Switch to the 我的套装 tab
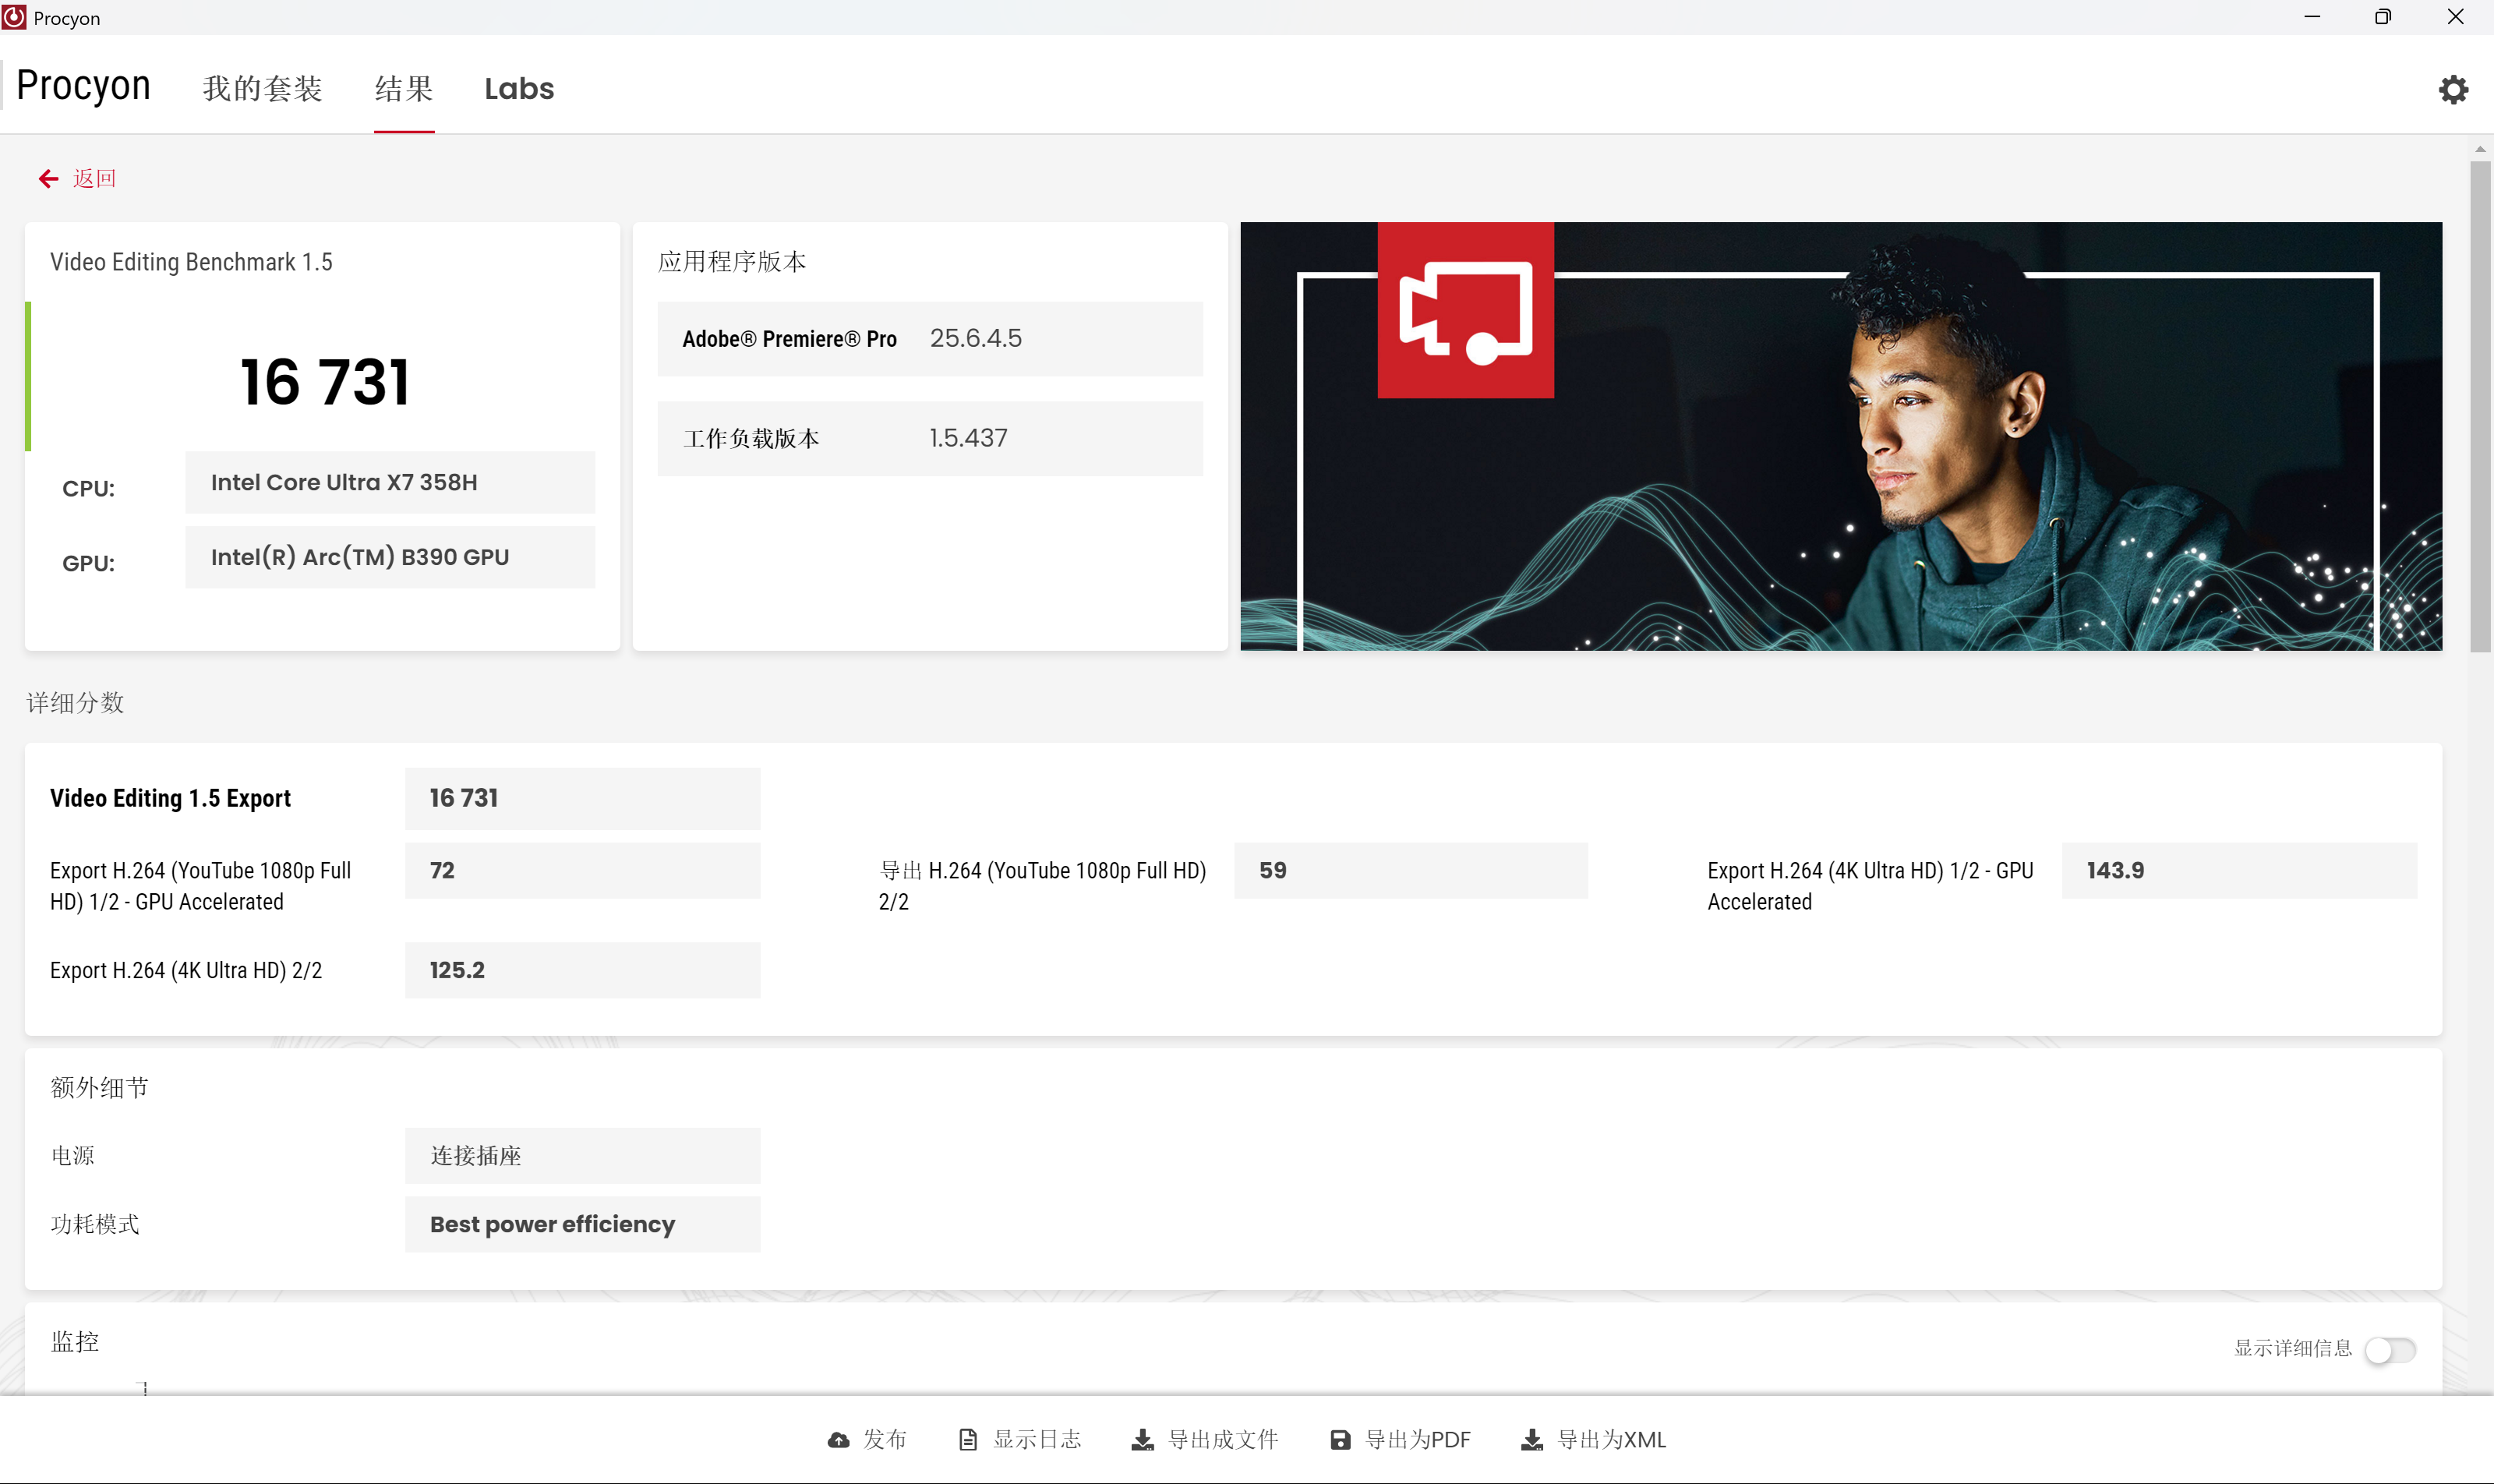The image size is (2494, 1484). coord(262,89)
